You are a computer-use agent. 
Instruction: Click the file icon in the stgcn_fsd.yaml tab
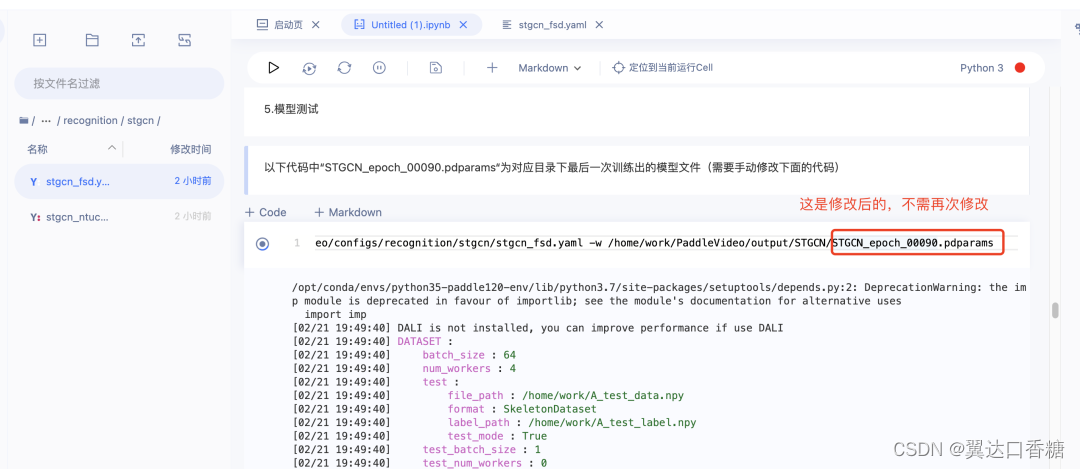(x=508, y=25)
